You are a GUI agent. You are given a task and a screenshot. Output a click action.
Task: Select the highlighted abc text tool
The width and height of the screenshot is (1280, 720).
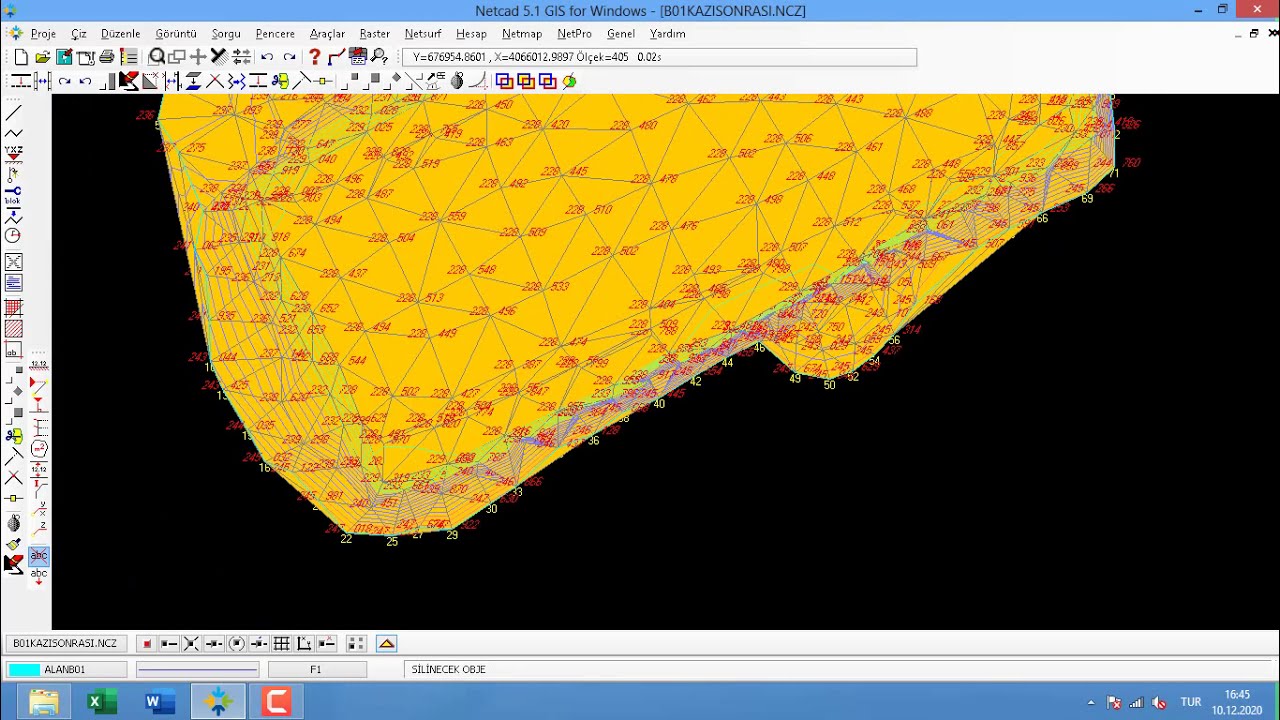(x=39, y=555)
